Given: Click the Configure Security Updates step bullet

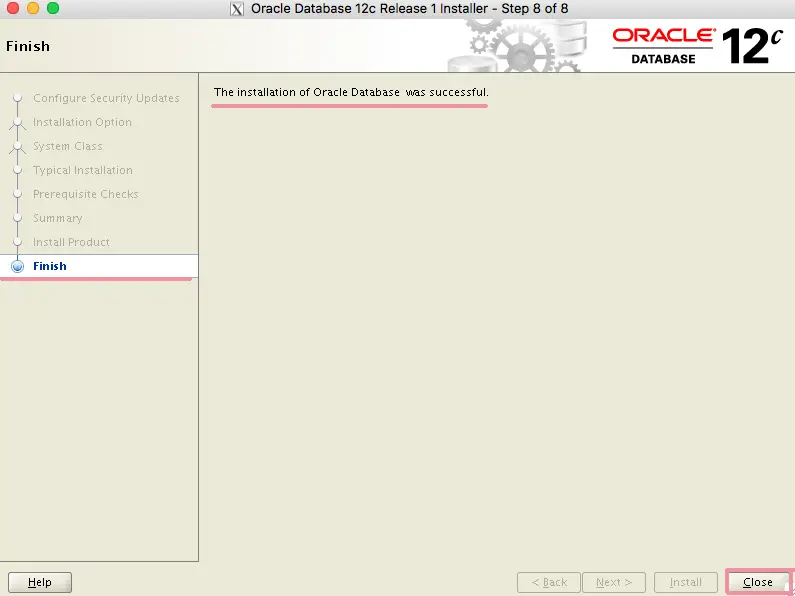Looking at the screenshot, I should coord(18,97).
